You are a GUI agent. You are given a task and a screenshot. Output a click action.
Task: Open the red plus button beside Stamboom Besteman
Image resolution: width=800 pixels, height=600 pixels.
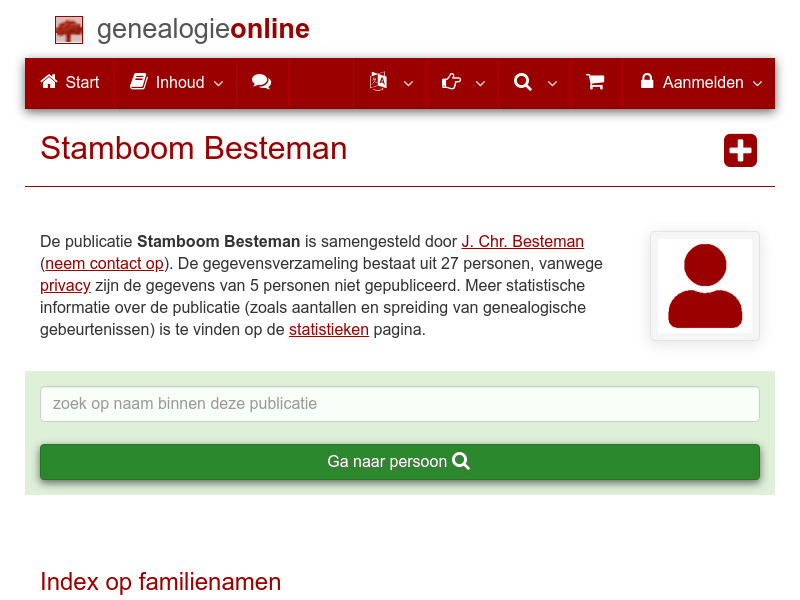(740, 150)
